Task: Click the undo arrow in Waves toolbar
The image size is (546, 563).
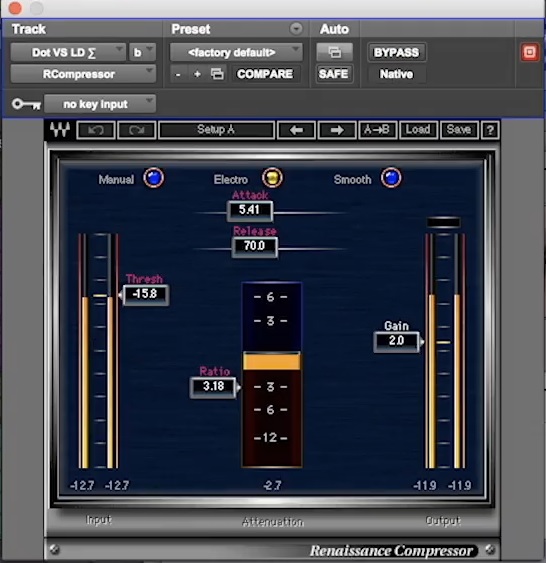Action: [96, 130]
